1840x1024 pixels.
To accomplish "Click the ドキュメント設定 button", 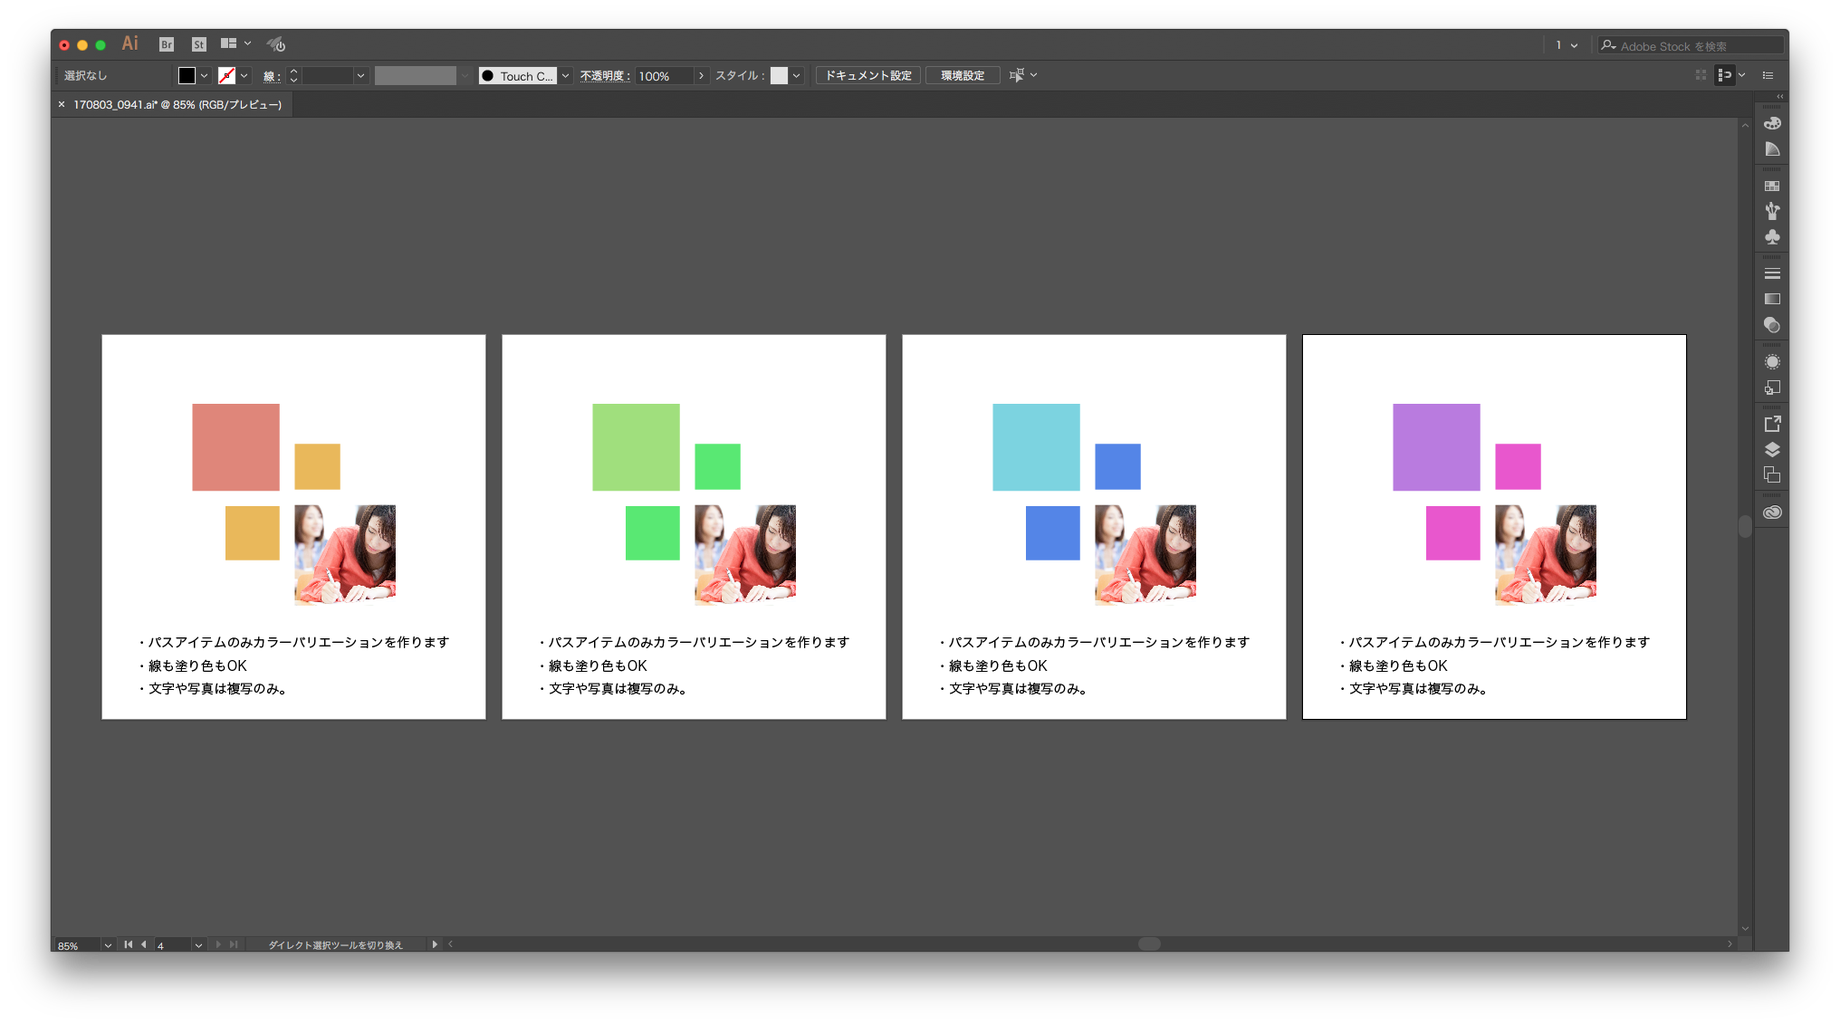I will click(867, 75).
